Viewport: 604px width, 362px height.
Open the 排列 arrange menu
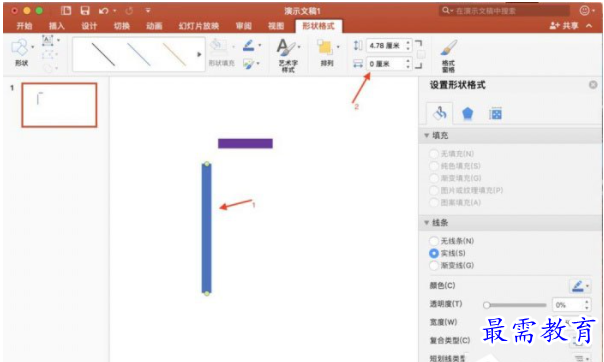(x=327, y=52)
